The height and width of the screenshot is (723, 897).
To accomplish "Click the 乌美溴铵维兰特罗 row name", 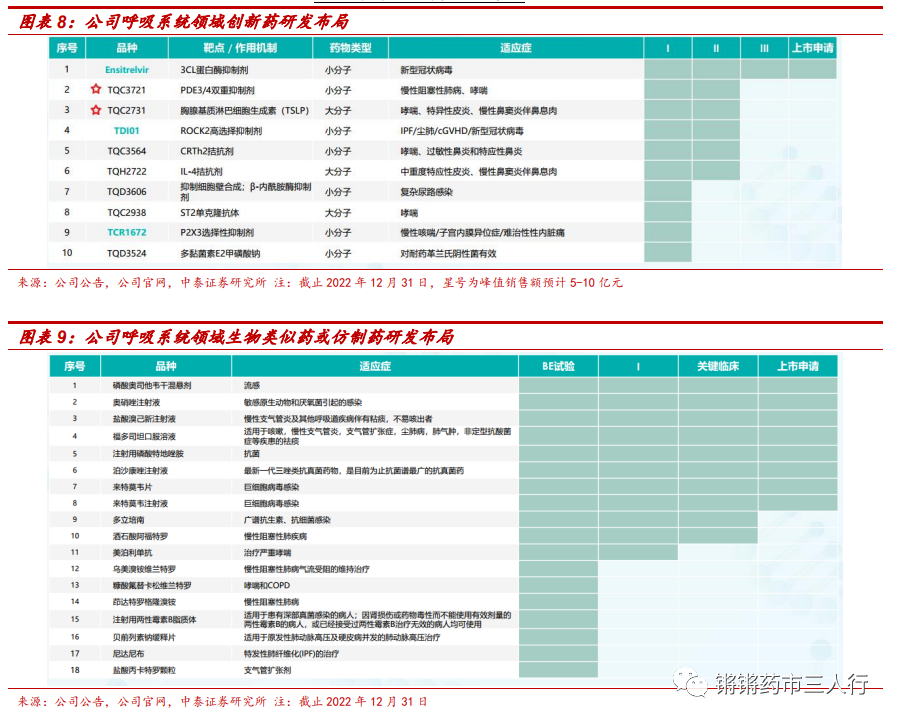I will coord(144,569).
